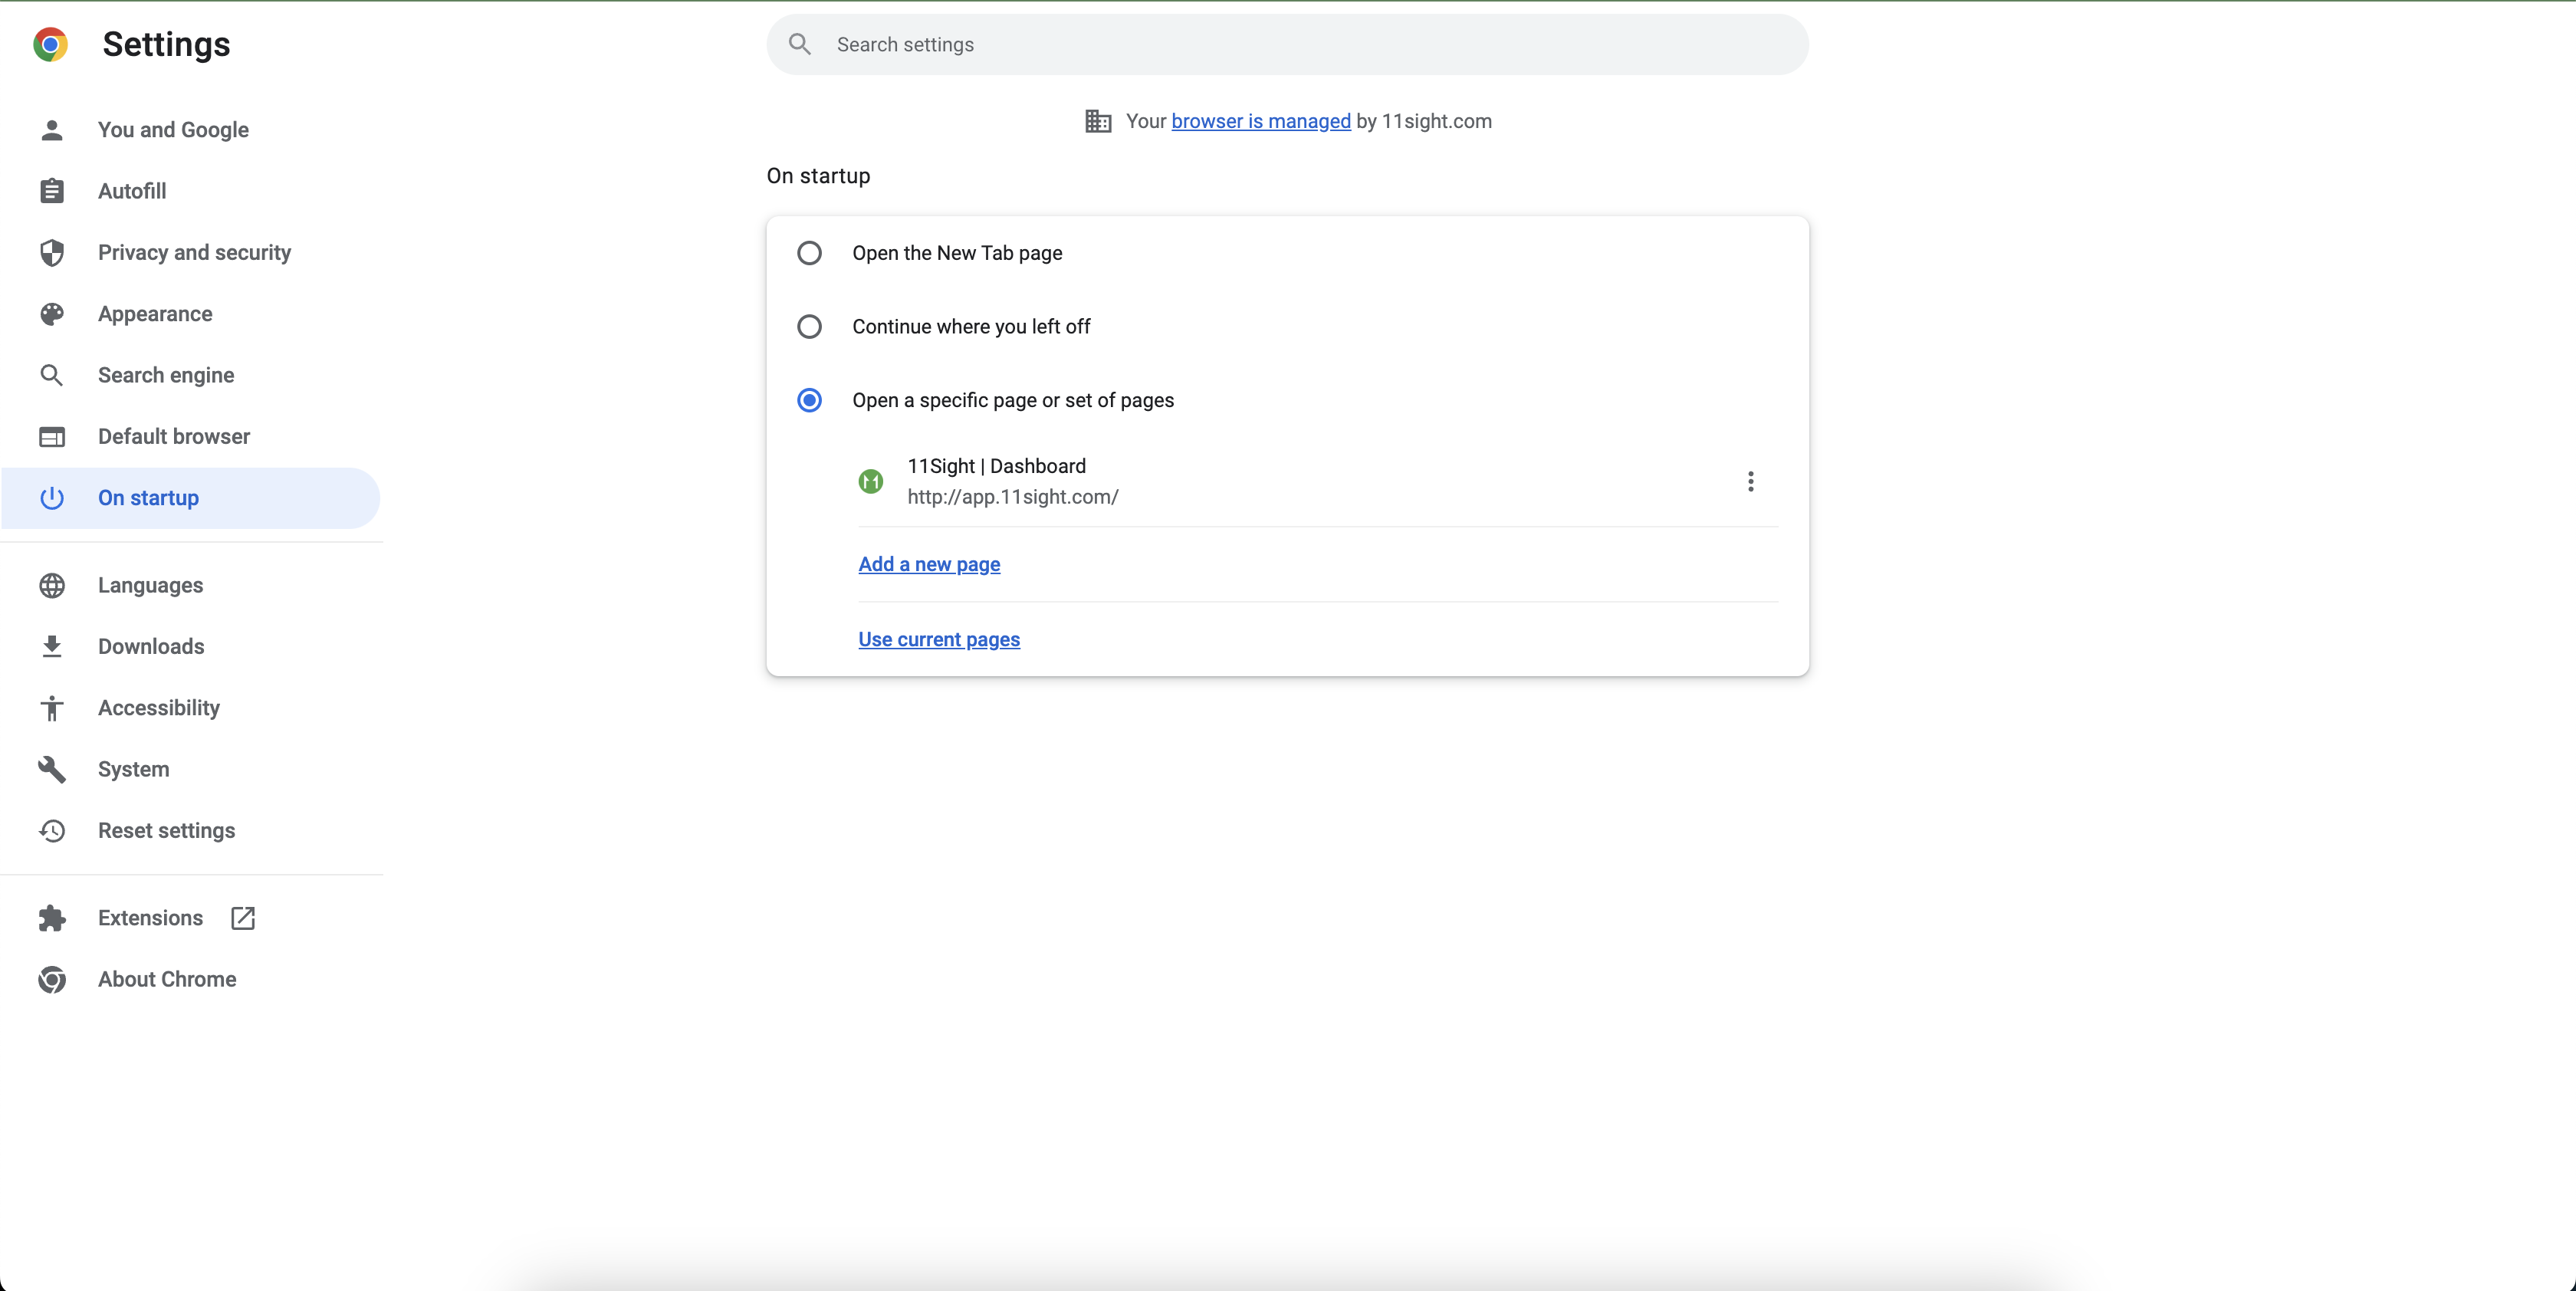This screenshot has width=2576, height=1291.
Task: Select Open a specific page or set radio
Action: pos(809,400)
